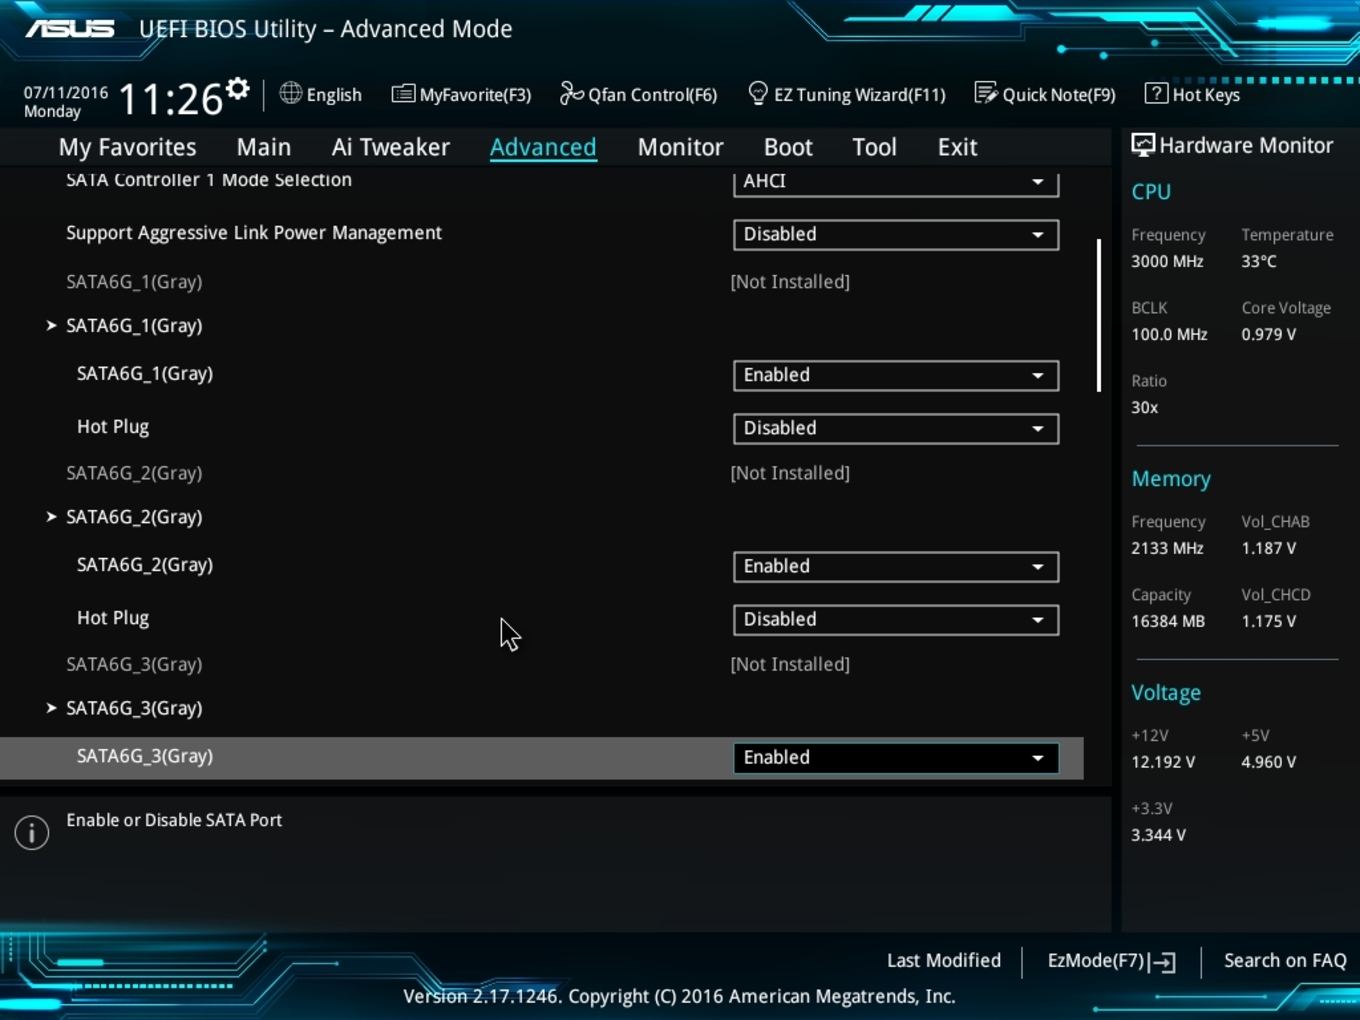The width and height of the screenshot is (1360, 1020).
Task: Open Hot Plug dropdown under SATA6G_2
Action: pyautogui.click(x=896, y=619)
